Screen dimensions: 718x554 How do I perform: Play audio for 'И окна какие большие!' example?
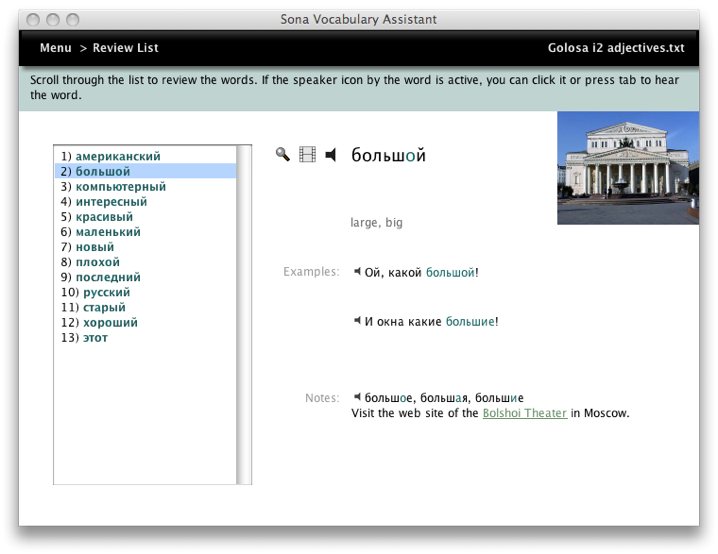[x=357, y=320]
